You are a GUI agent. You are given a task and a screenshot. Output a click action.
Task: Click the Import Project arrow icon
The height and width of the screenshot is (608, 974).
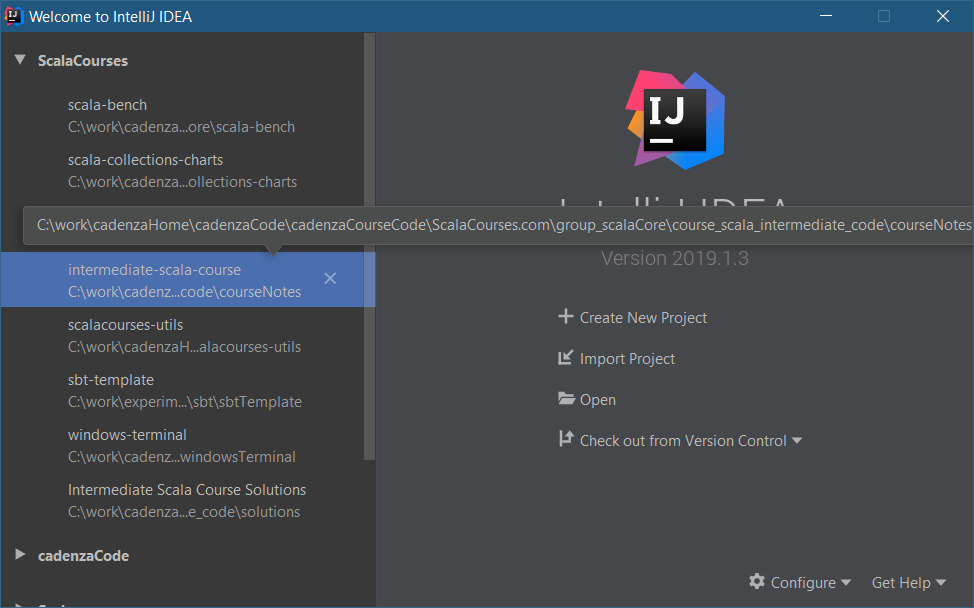(x=565, y=358)
